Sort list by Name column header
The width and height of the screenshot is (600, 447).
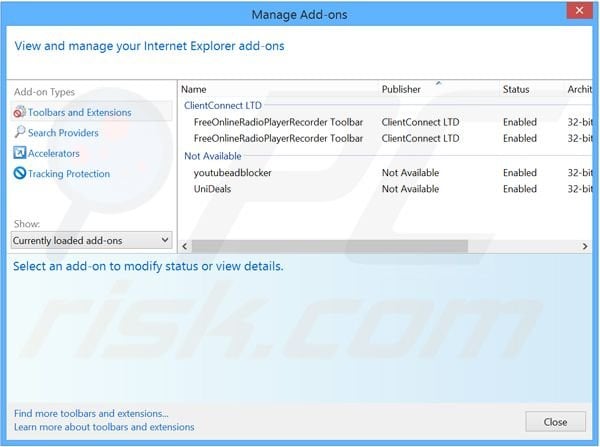[x=194, y=89]
